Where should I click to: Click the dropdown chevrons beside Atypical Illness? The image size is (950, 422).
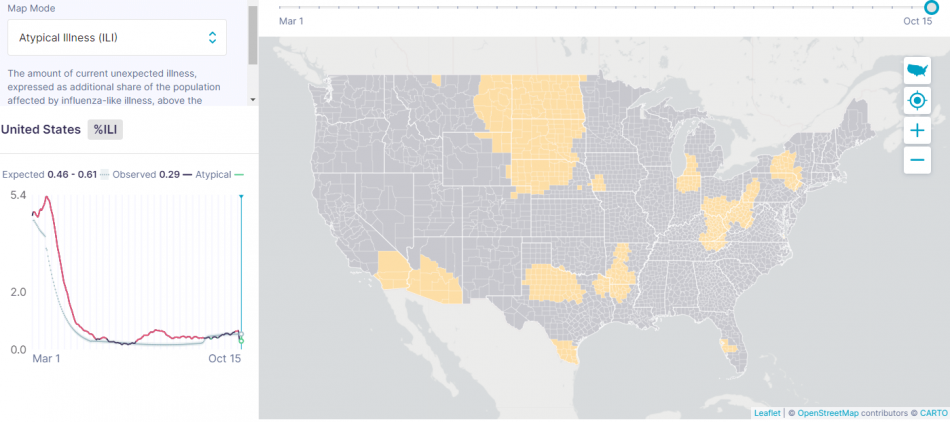[x=212, y=38]
